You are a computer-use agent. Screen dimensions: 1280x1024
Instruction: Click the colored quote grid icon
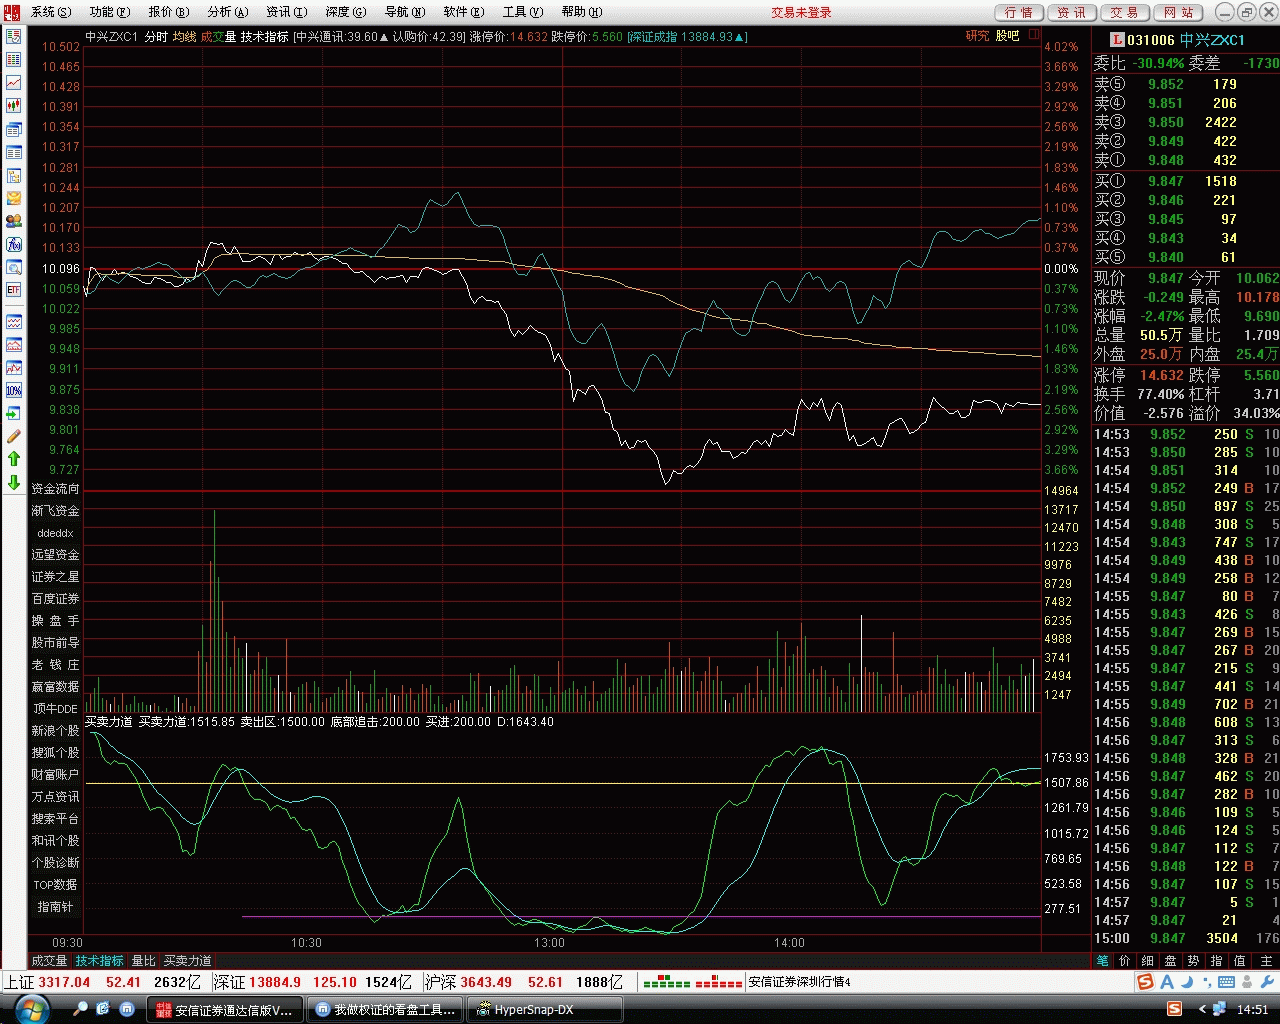point(14,60)
